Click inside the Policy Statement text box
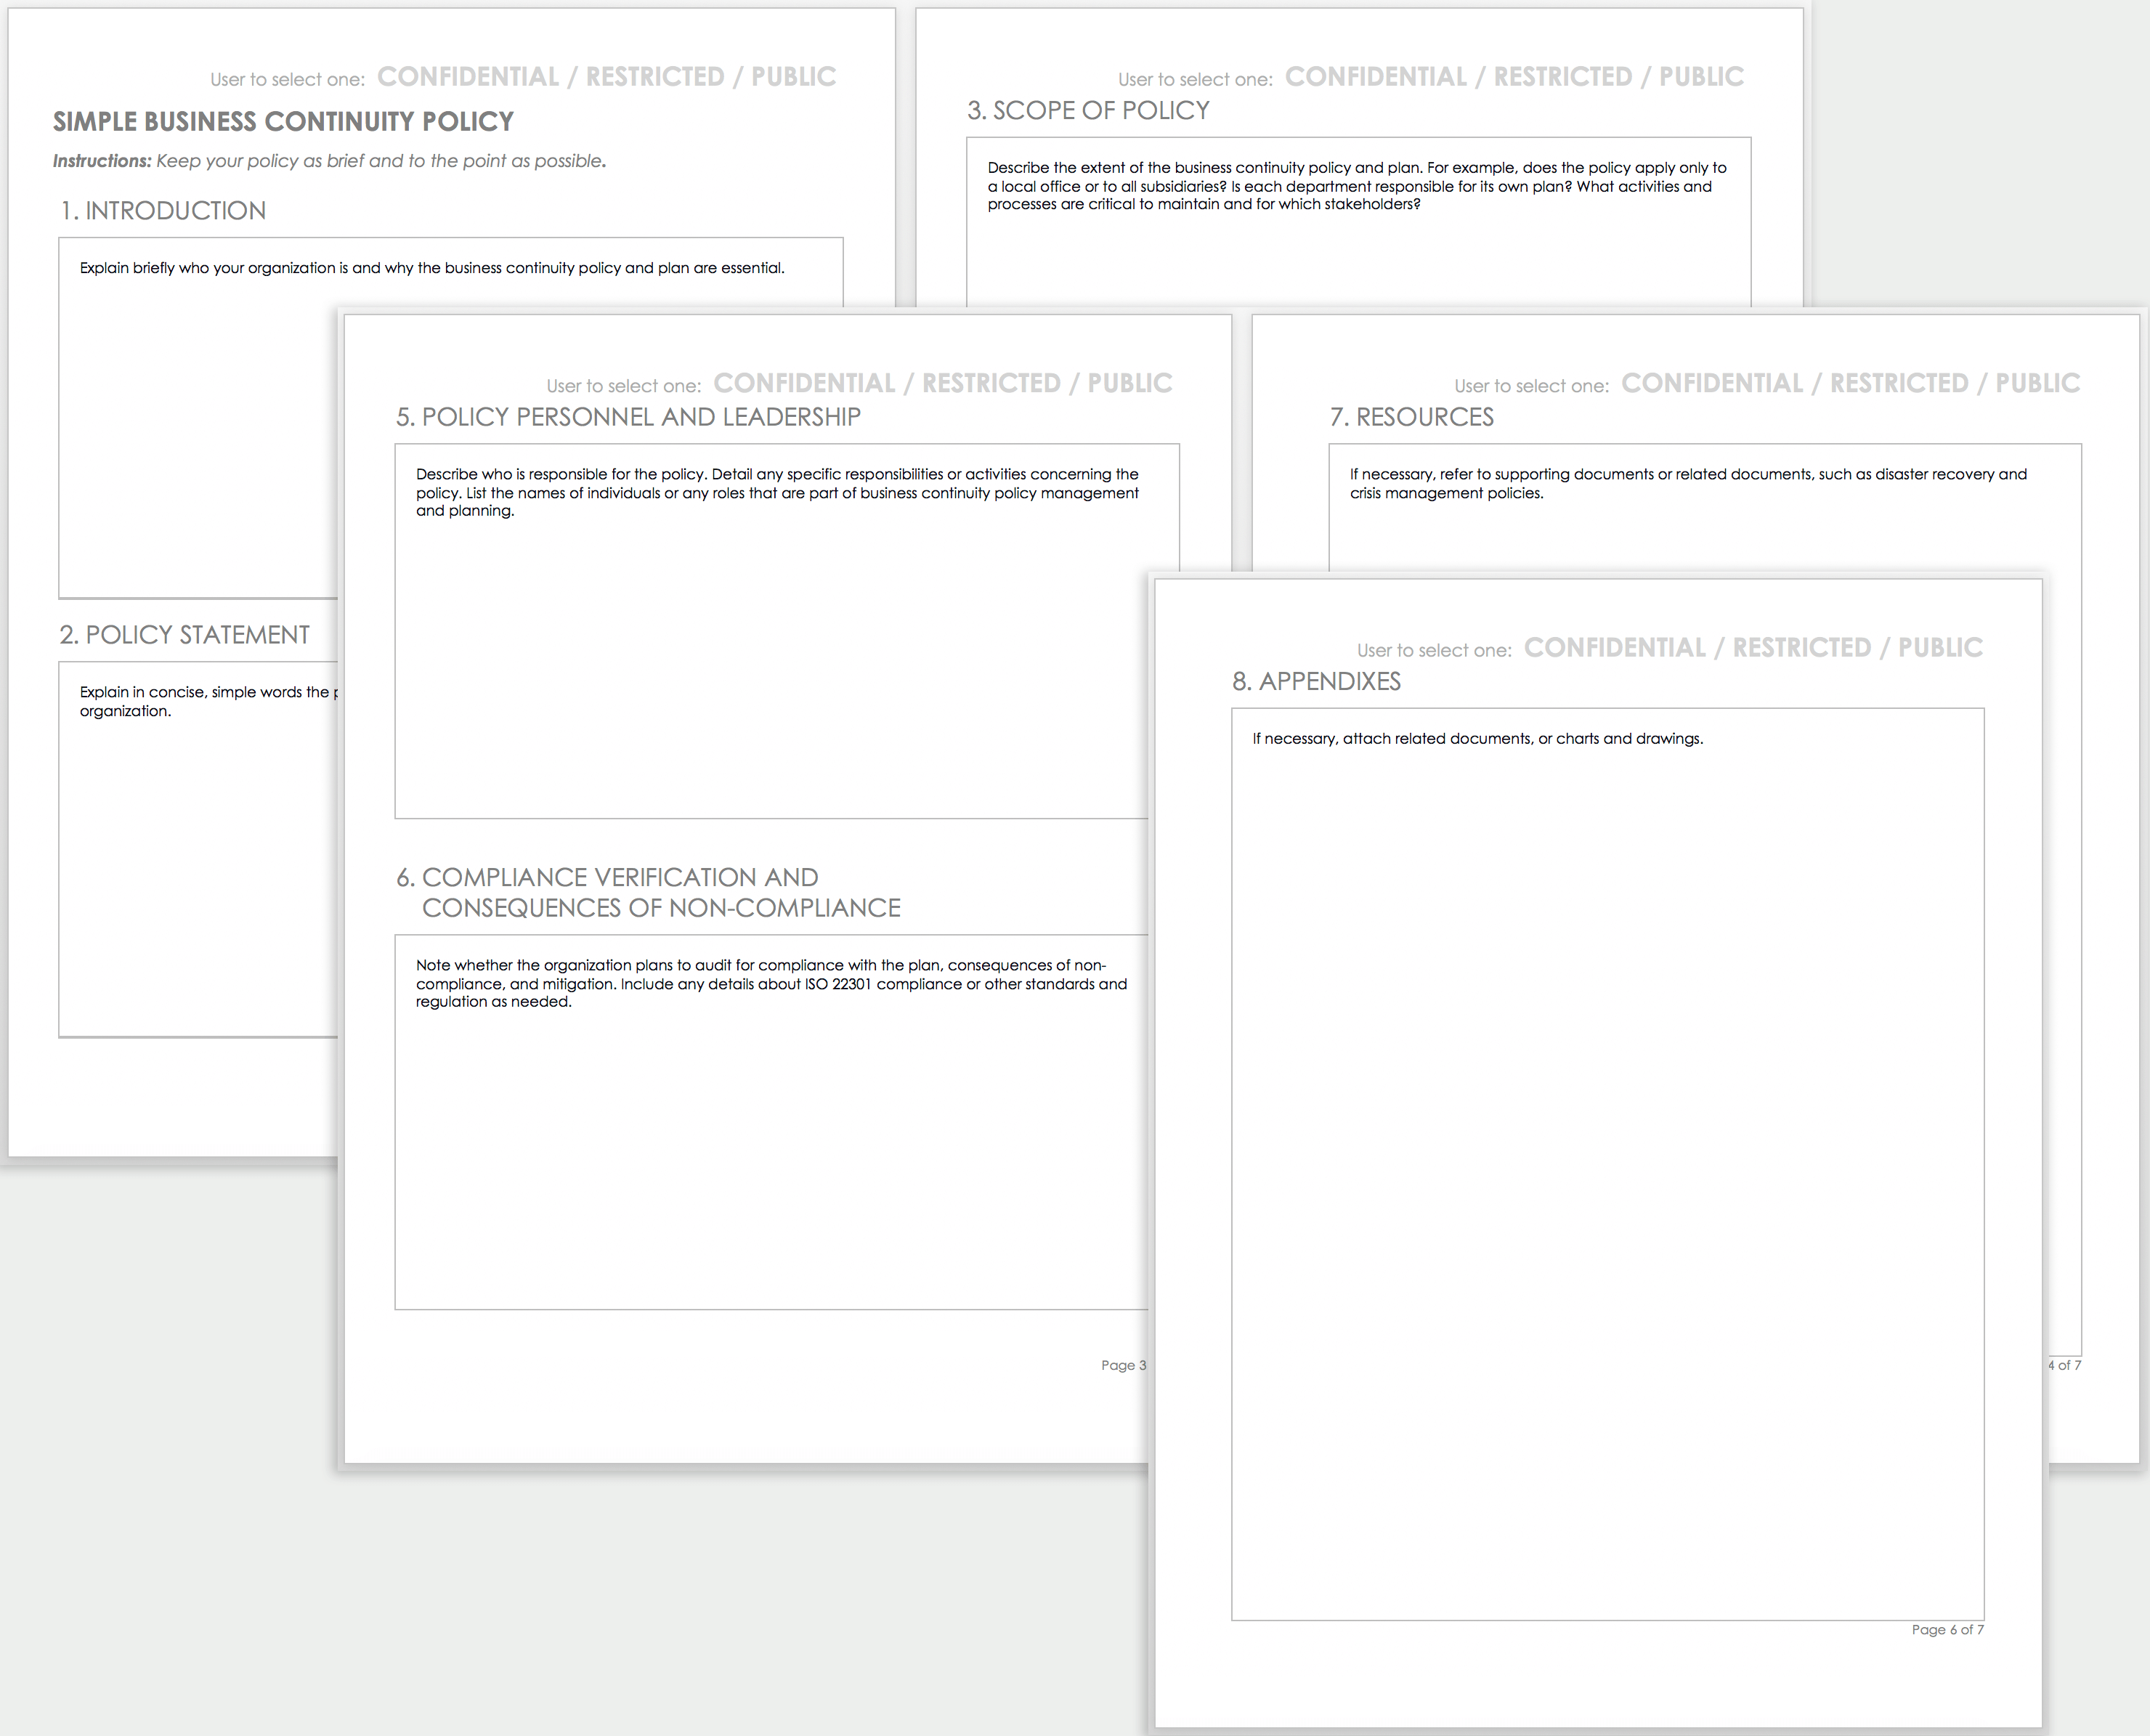The image size is (2150, 1736). (200, 870)
